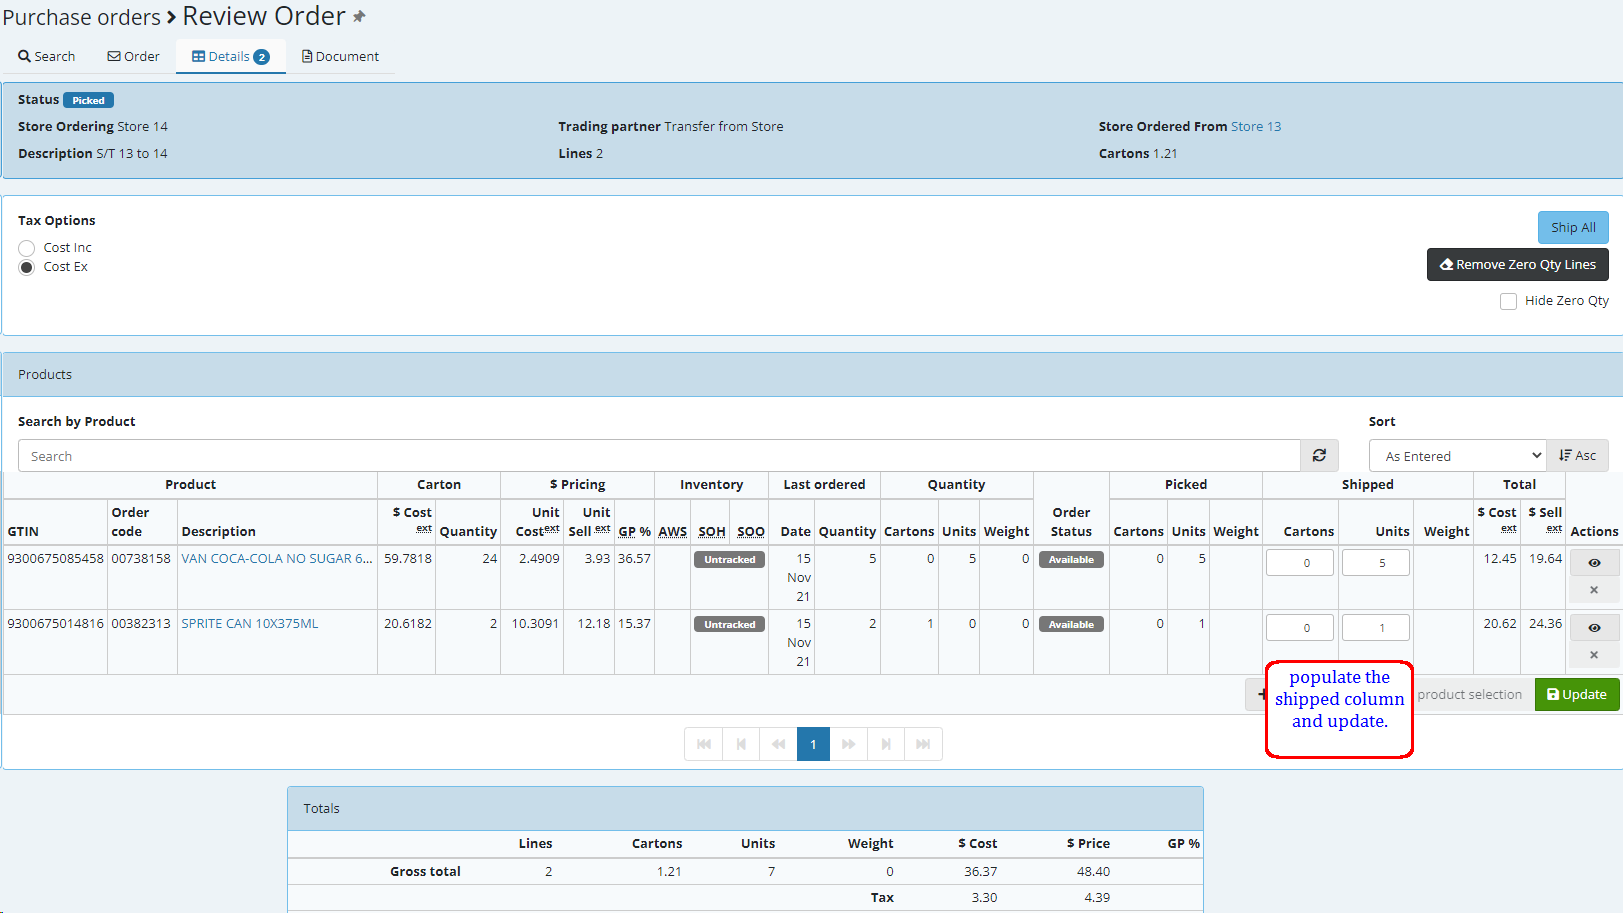This screenshot has width=1623, height=913.
Task: View details of SPRITE CAN line
Action: coord(1594,628)
